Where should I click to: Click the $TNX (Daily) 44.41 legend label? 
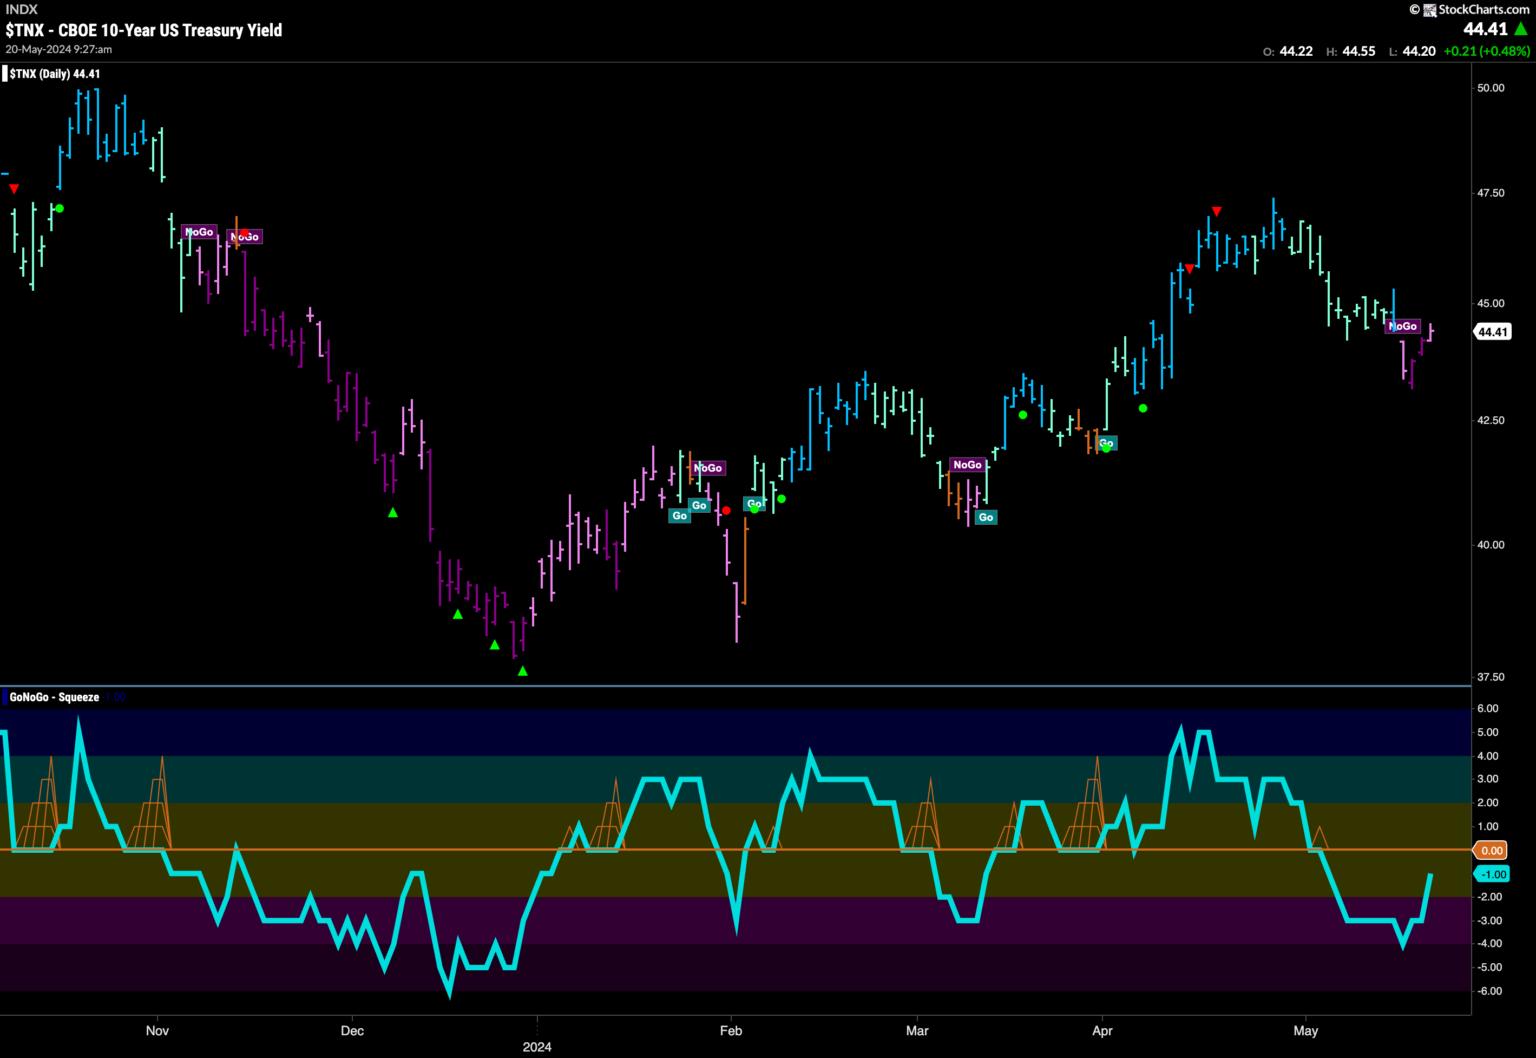pyautogui.click(x=55, y=74)
